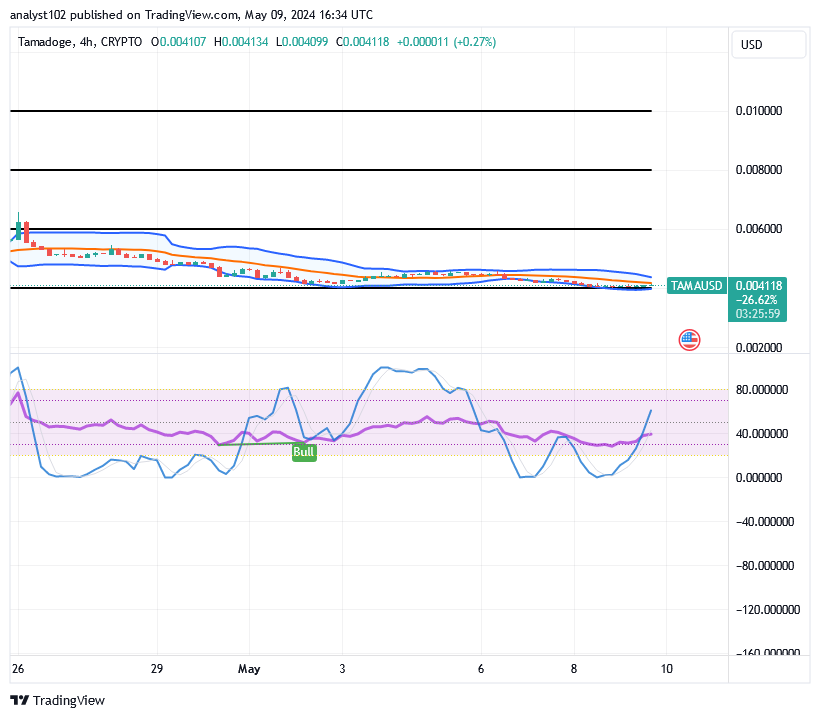Image resolution: width=820 pixels, height=718 pixels.
Task: Click the low value L0.004099
Action: tap(302, 42)
